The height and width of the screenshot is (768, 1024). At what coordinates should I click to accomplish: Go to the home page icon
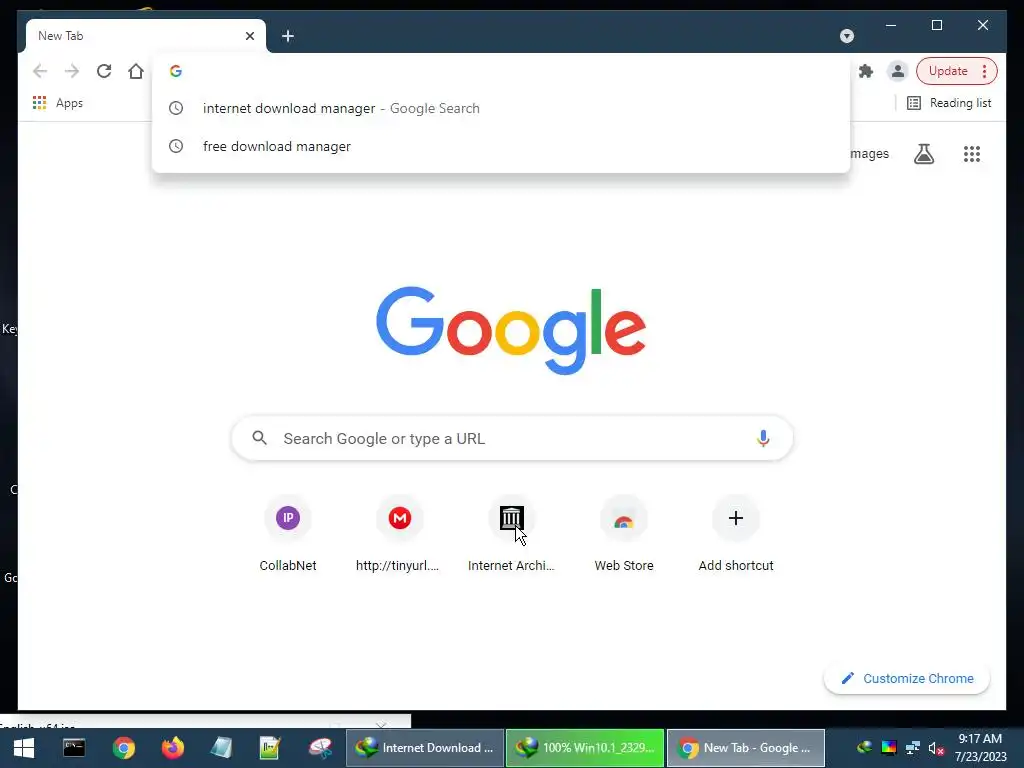(x=136, y=71)
